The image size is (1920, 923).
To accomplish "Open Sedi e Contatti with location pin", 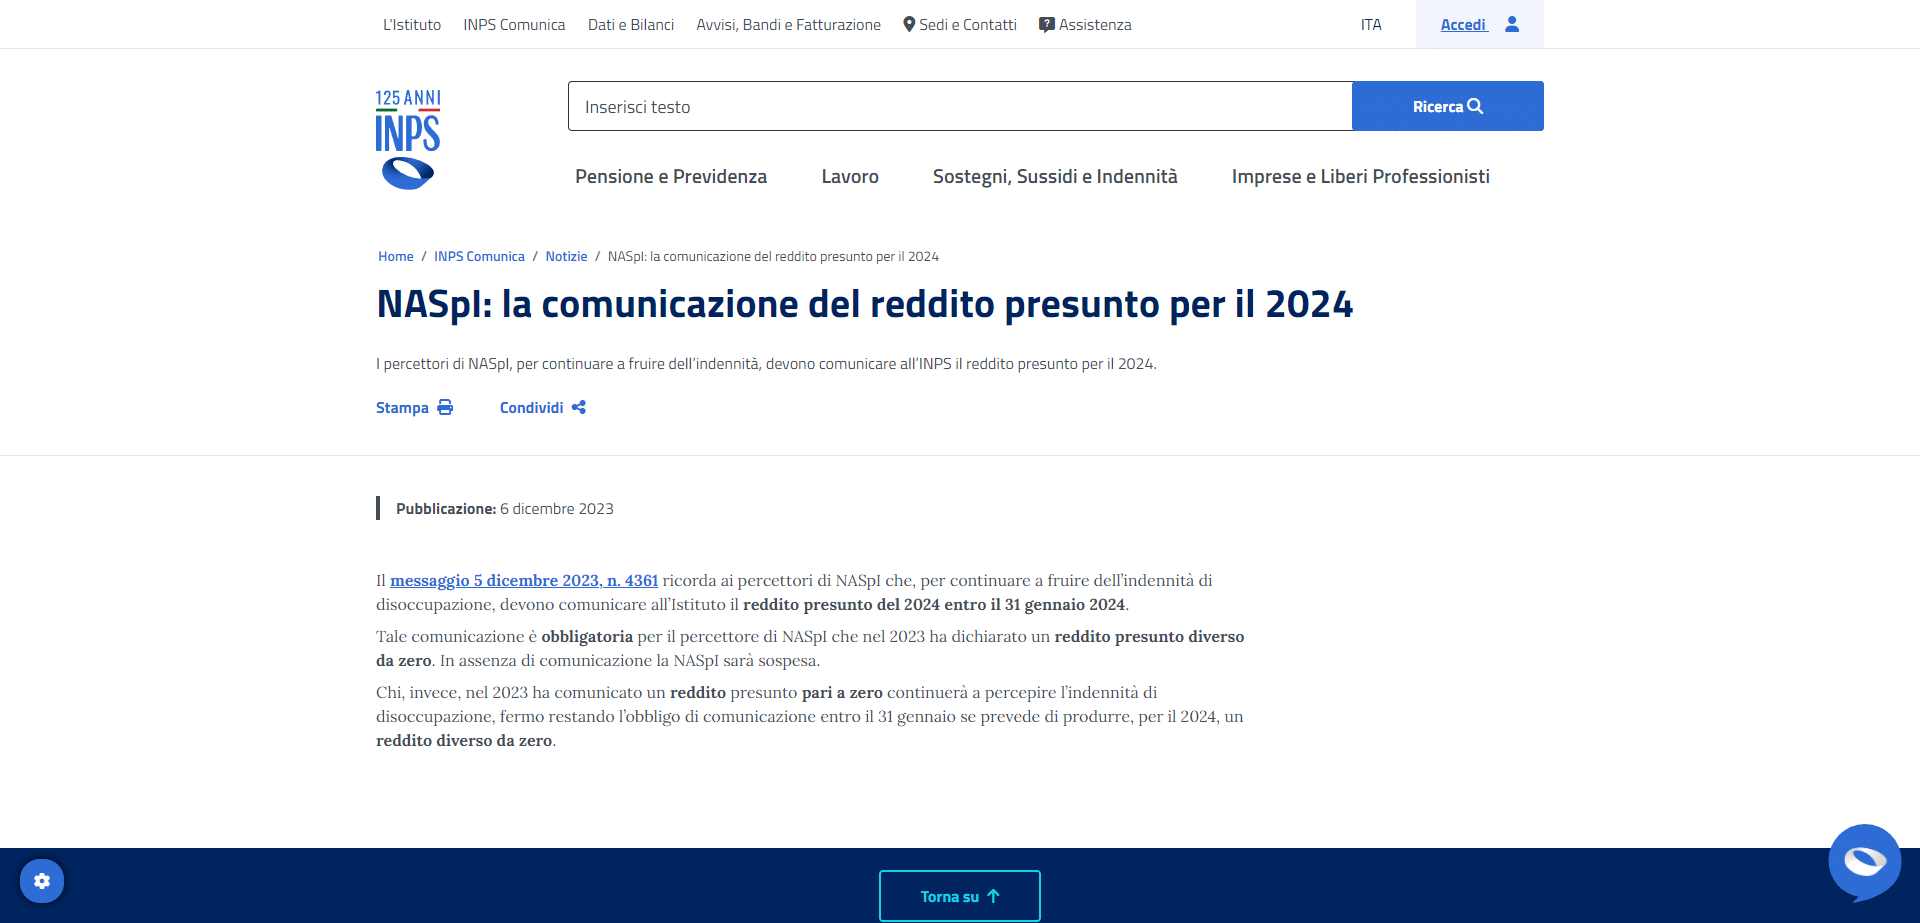I will tap(959, 24).
